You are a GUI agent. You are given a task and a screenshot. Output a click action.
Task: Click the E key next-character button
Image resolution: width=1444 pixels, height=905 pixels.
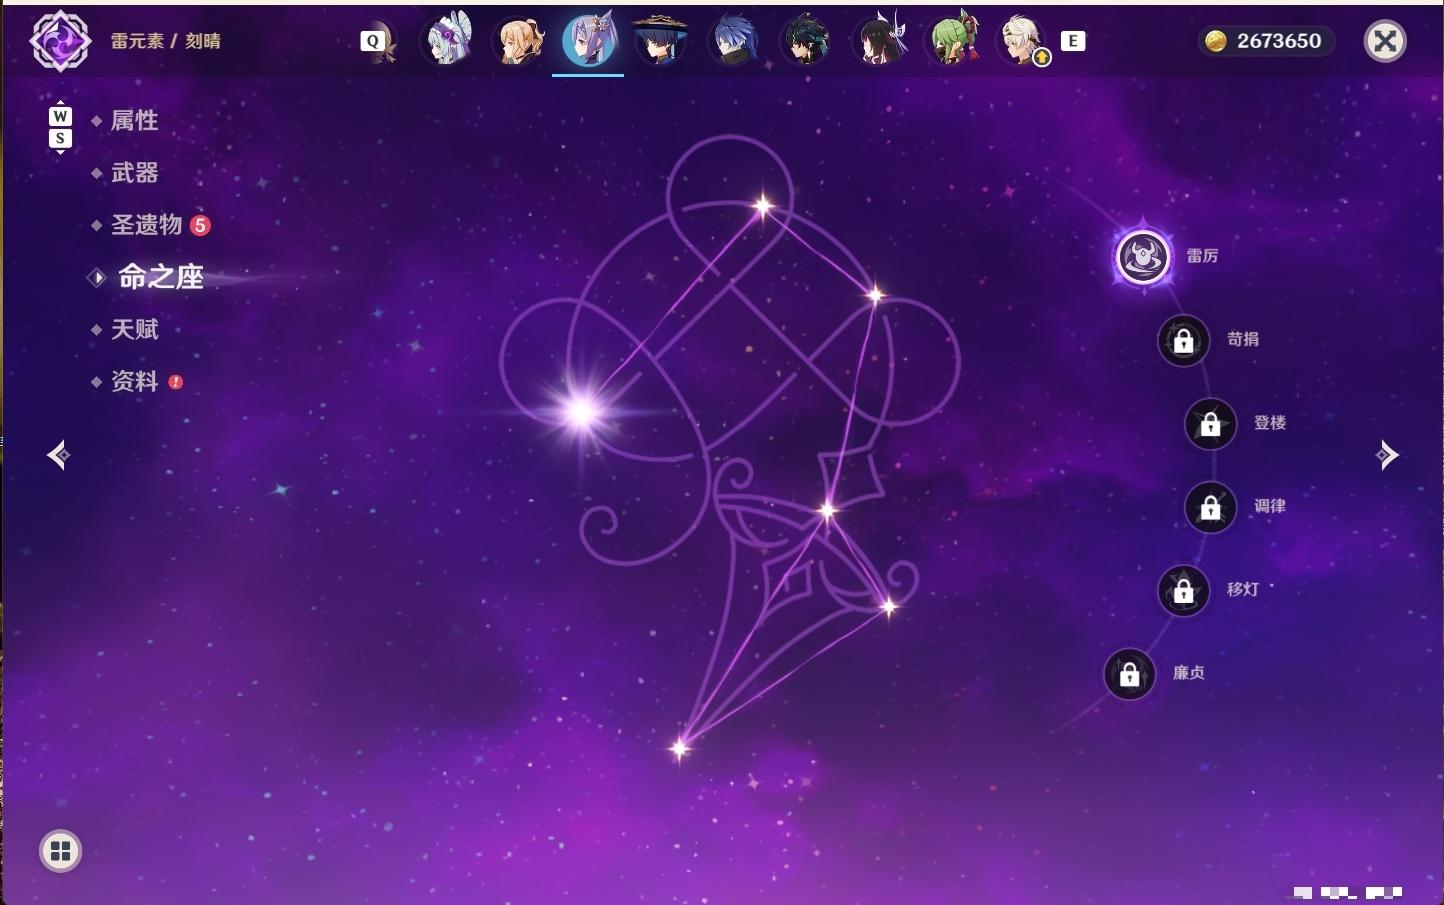(x=1073, y=41)
